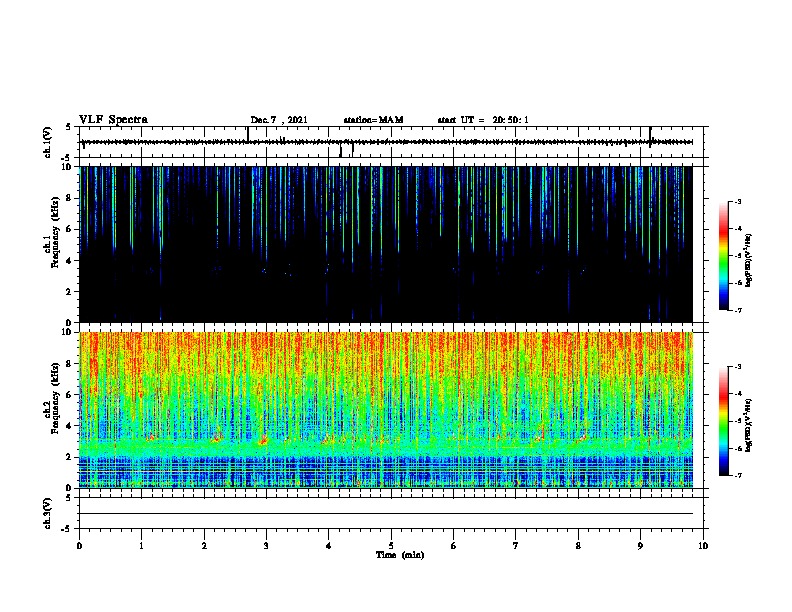Click the "2" tick on the time axis

pyautogui.click(x=204, y=546)
